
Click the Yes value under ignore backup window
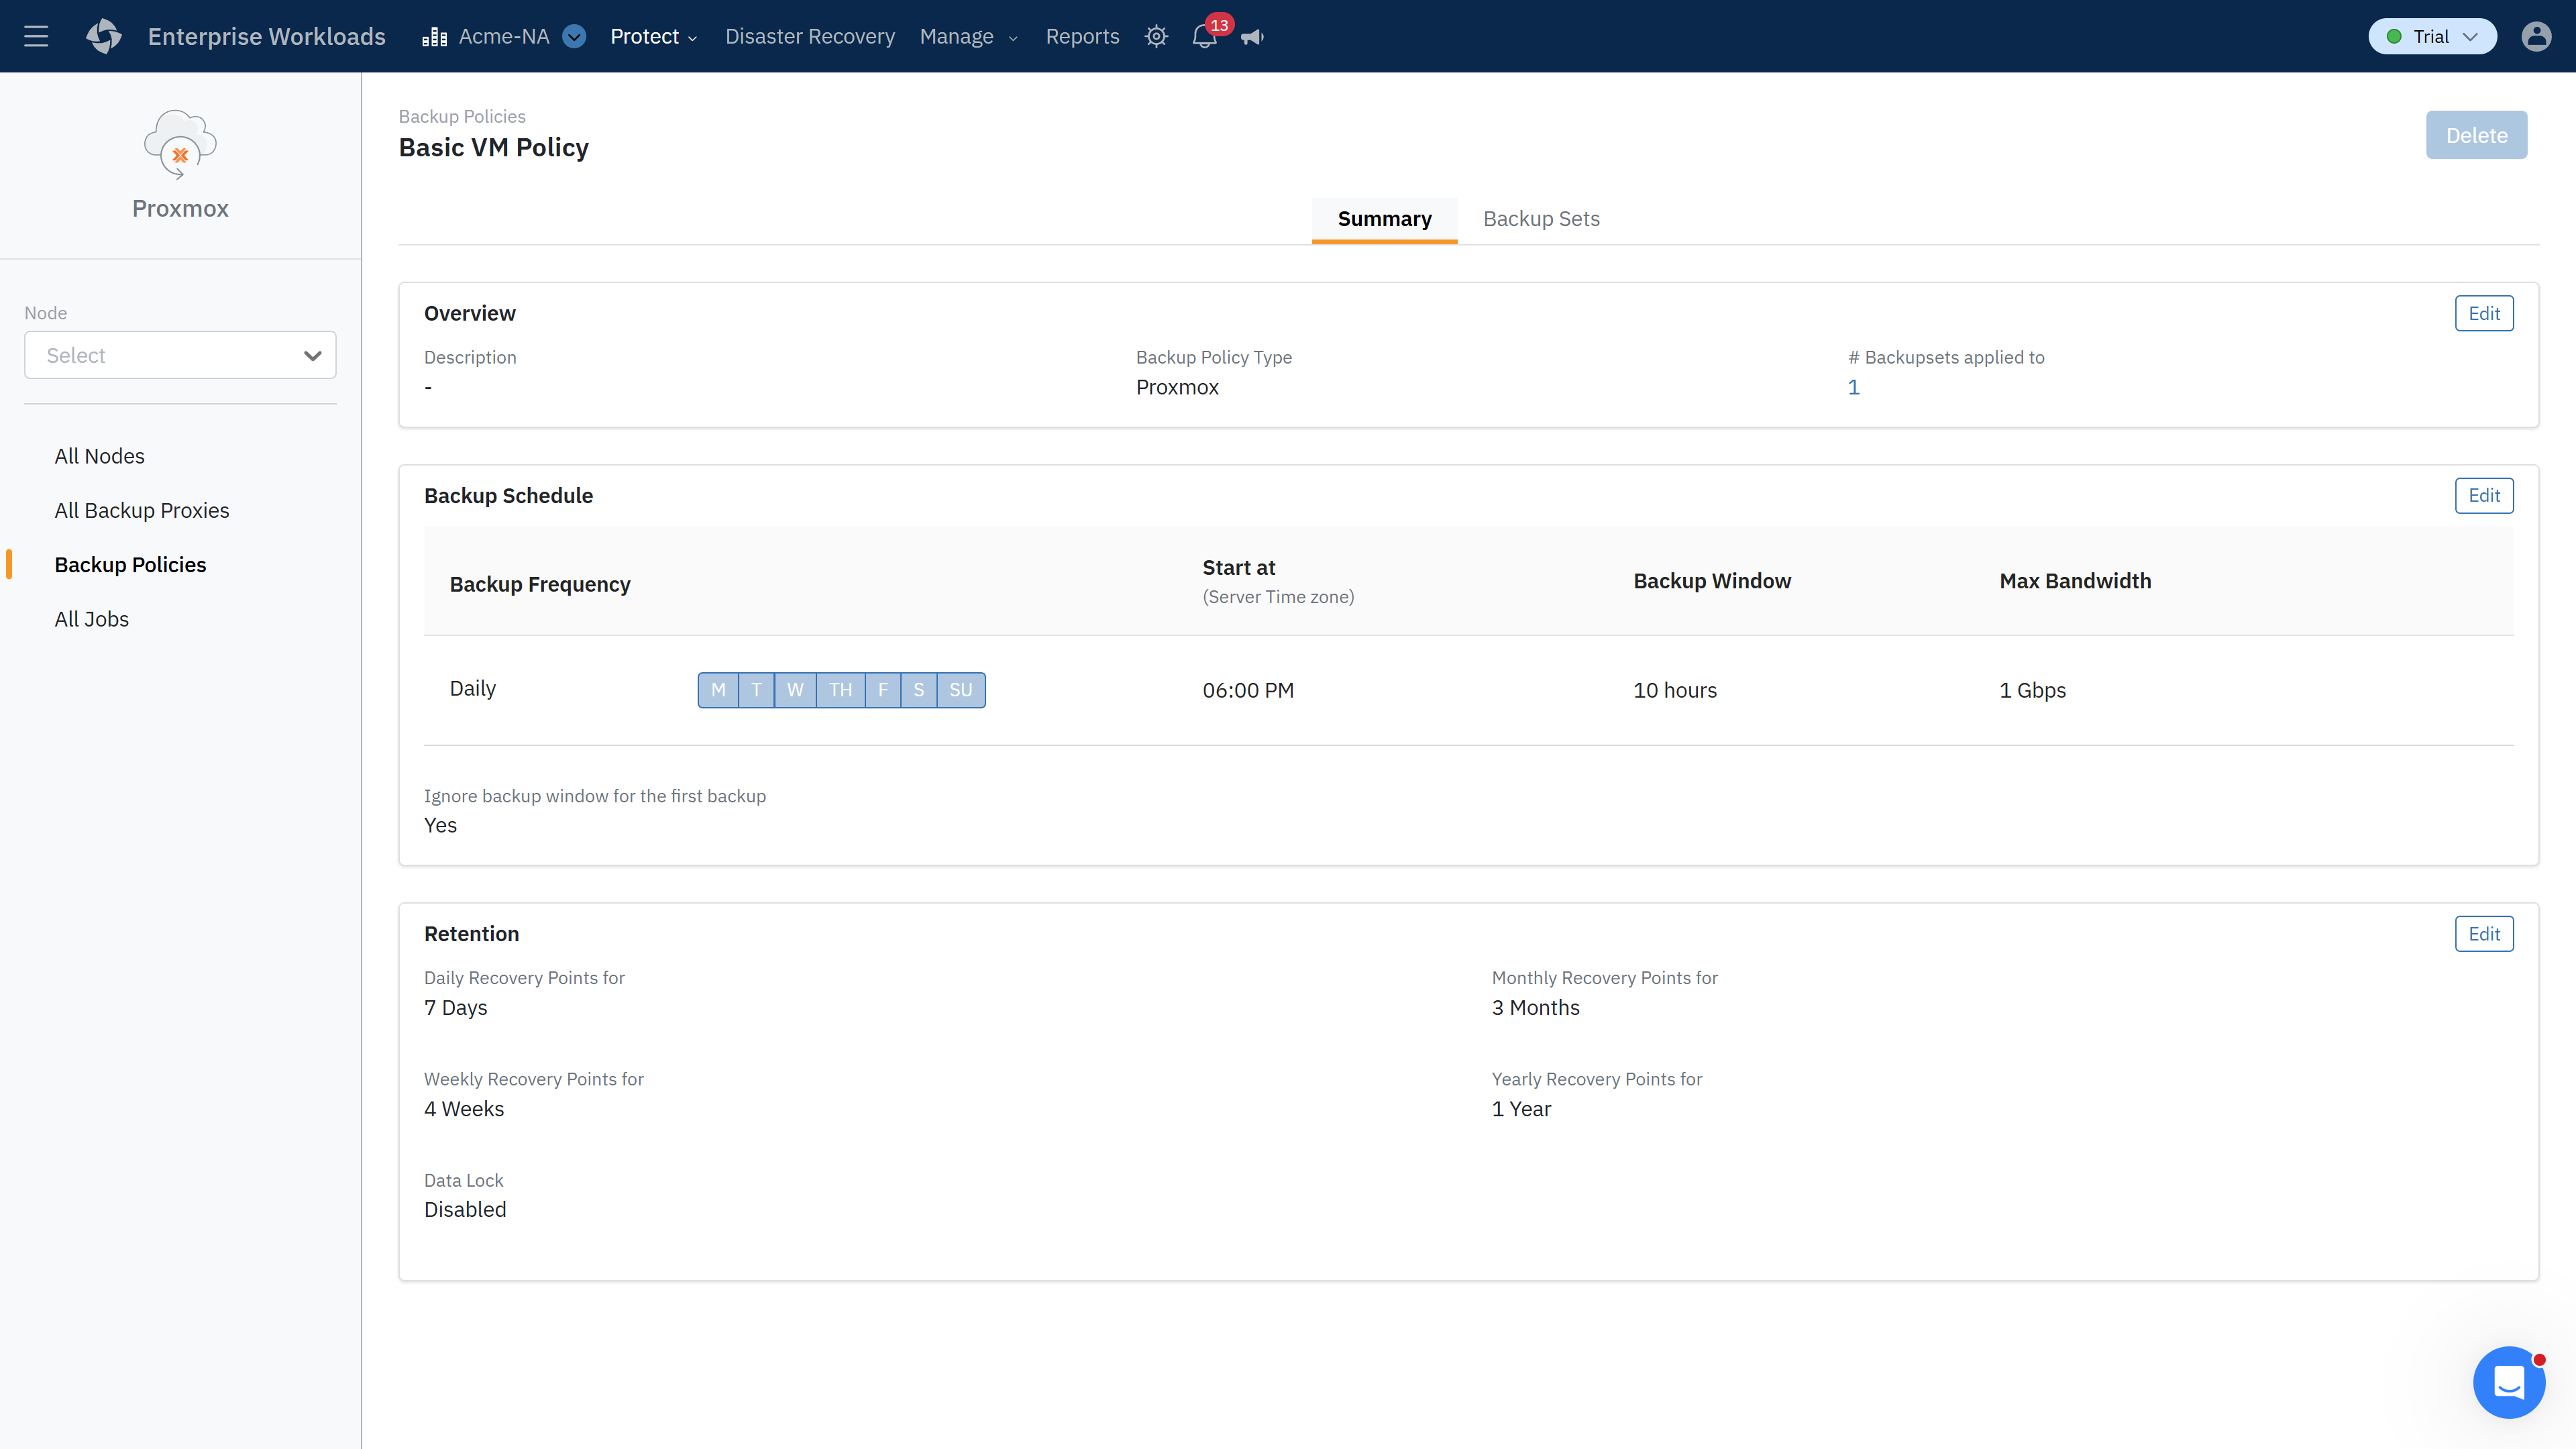click(440, 825)
